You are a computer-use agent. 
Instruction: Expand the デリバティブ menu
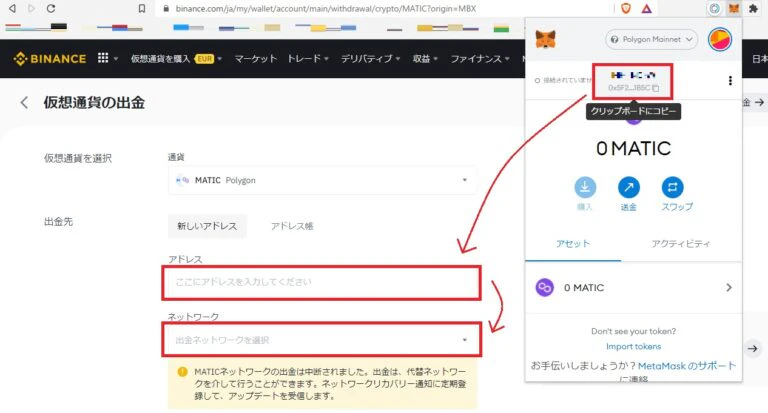tap(371, 59)
